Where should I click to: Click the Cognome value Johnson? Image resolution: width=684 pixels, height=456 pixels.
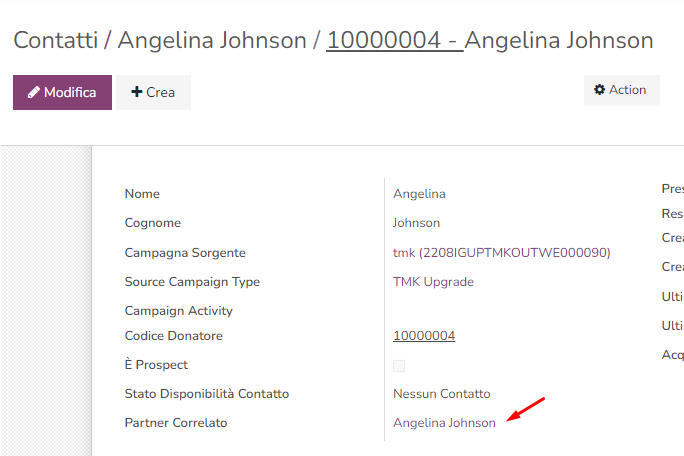pyautogui.click(x=416, y=223)
